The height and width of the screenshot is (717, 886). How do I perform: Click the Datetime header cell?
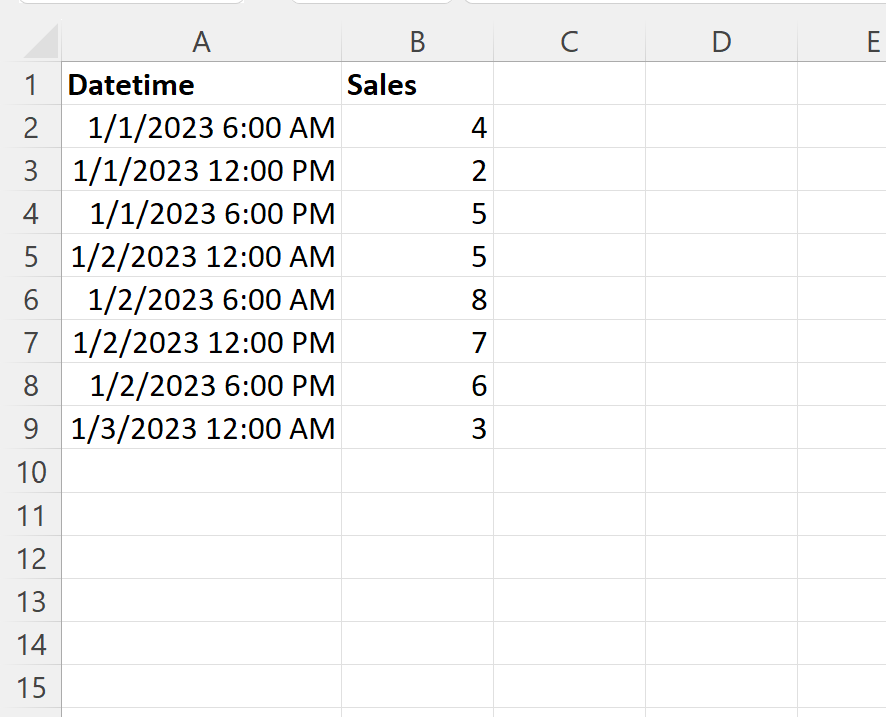tap(201, 85)
